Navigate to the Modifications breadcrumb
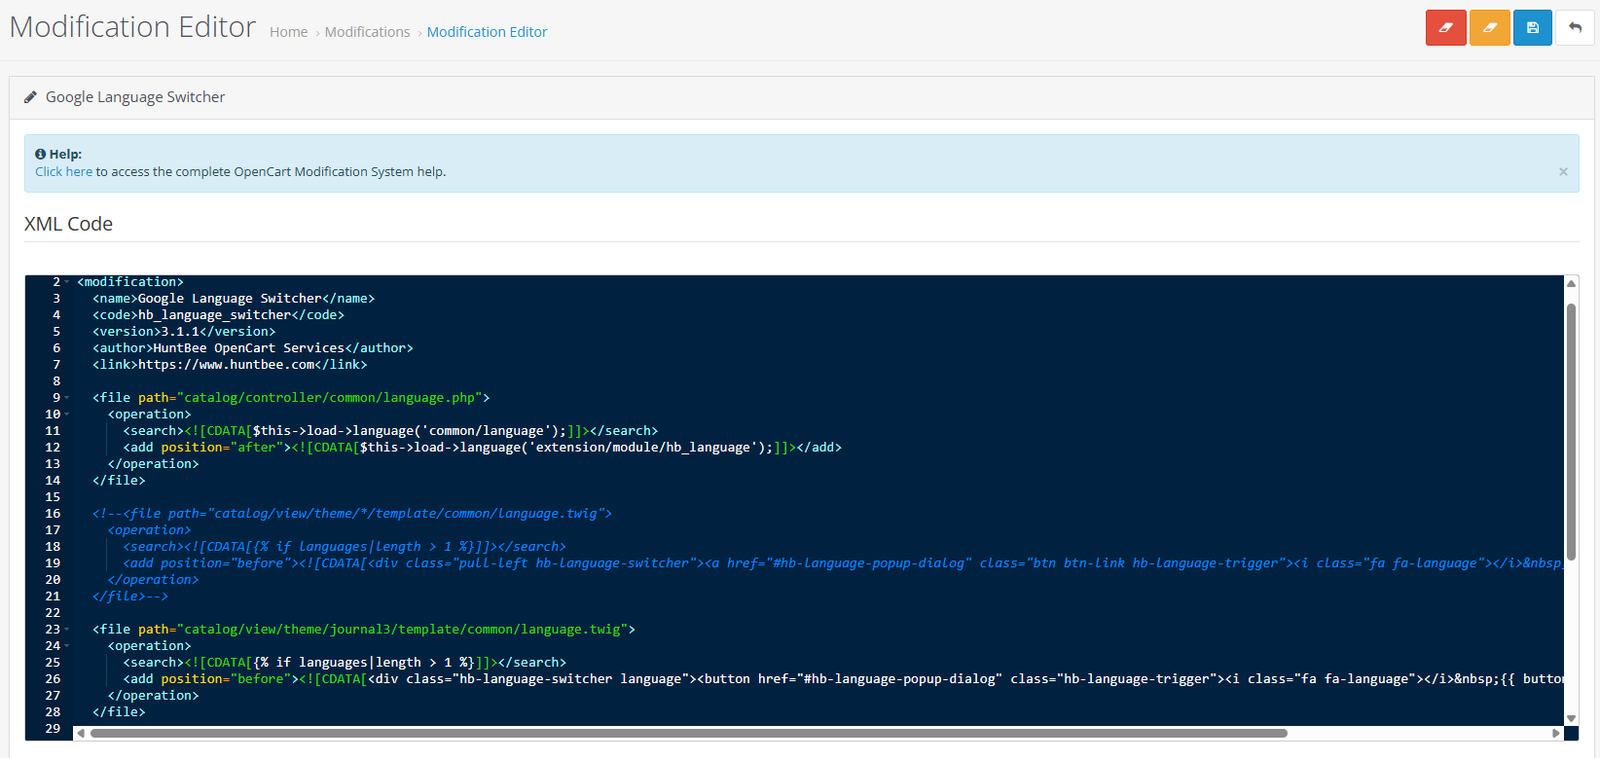The image size is (1600, 758). click(367, 32)
